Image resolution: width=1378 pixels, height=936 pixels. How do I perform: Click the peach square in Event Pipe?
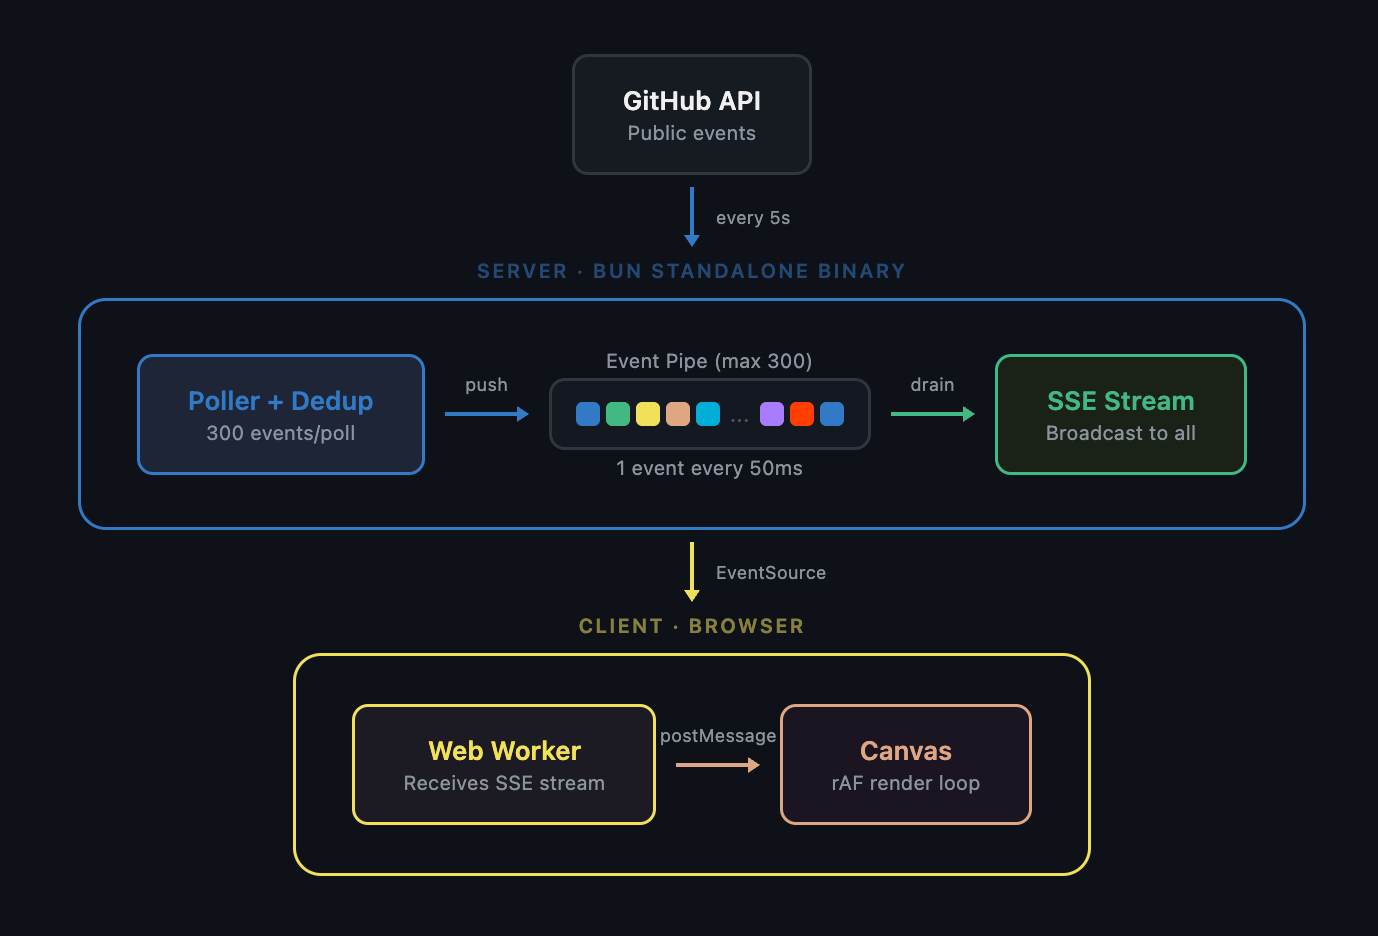point(678,414)
